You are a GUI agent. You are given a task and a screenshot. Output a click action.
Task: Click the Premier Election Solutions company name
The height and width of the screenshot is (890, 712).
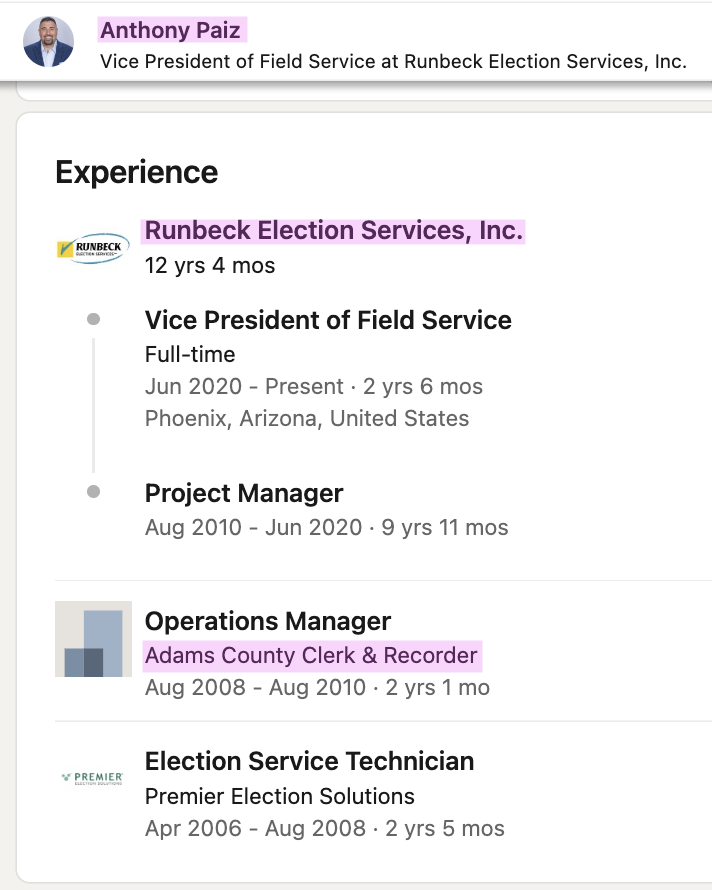(280, 796)
